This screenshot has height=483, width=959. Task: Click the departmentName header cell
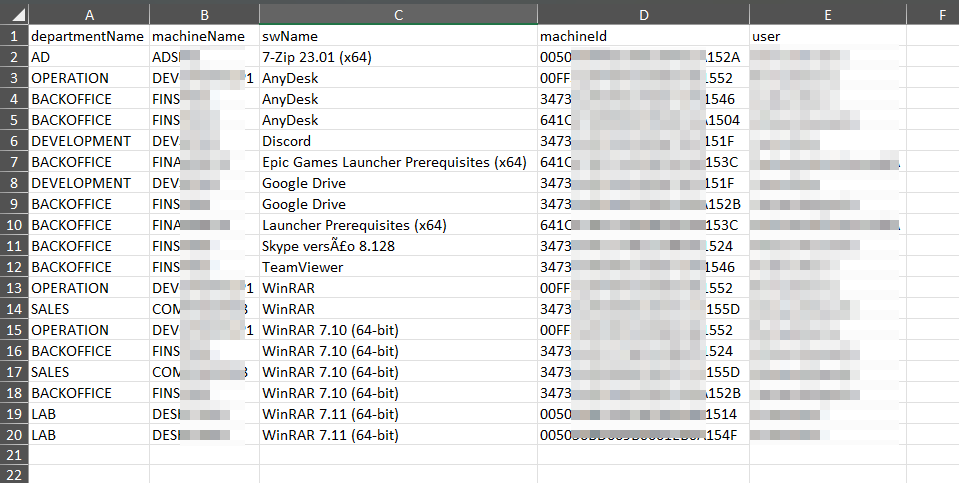88,36
